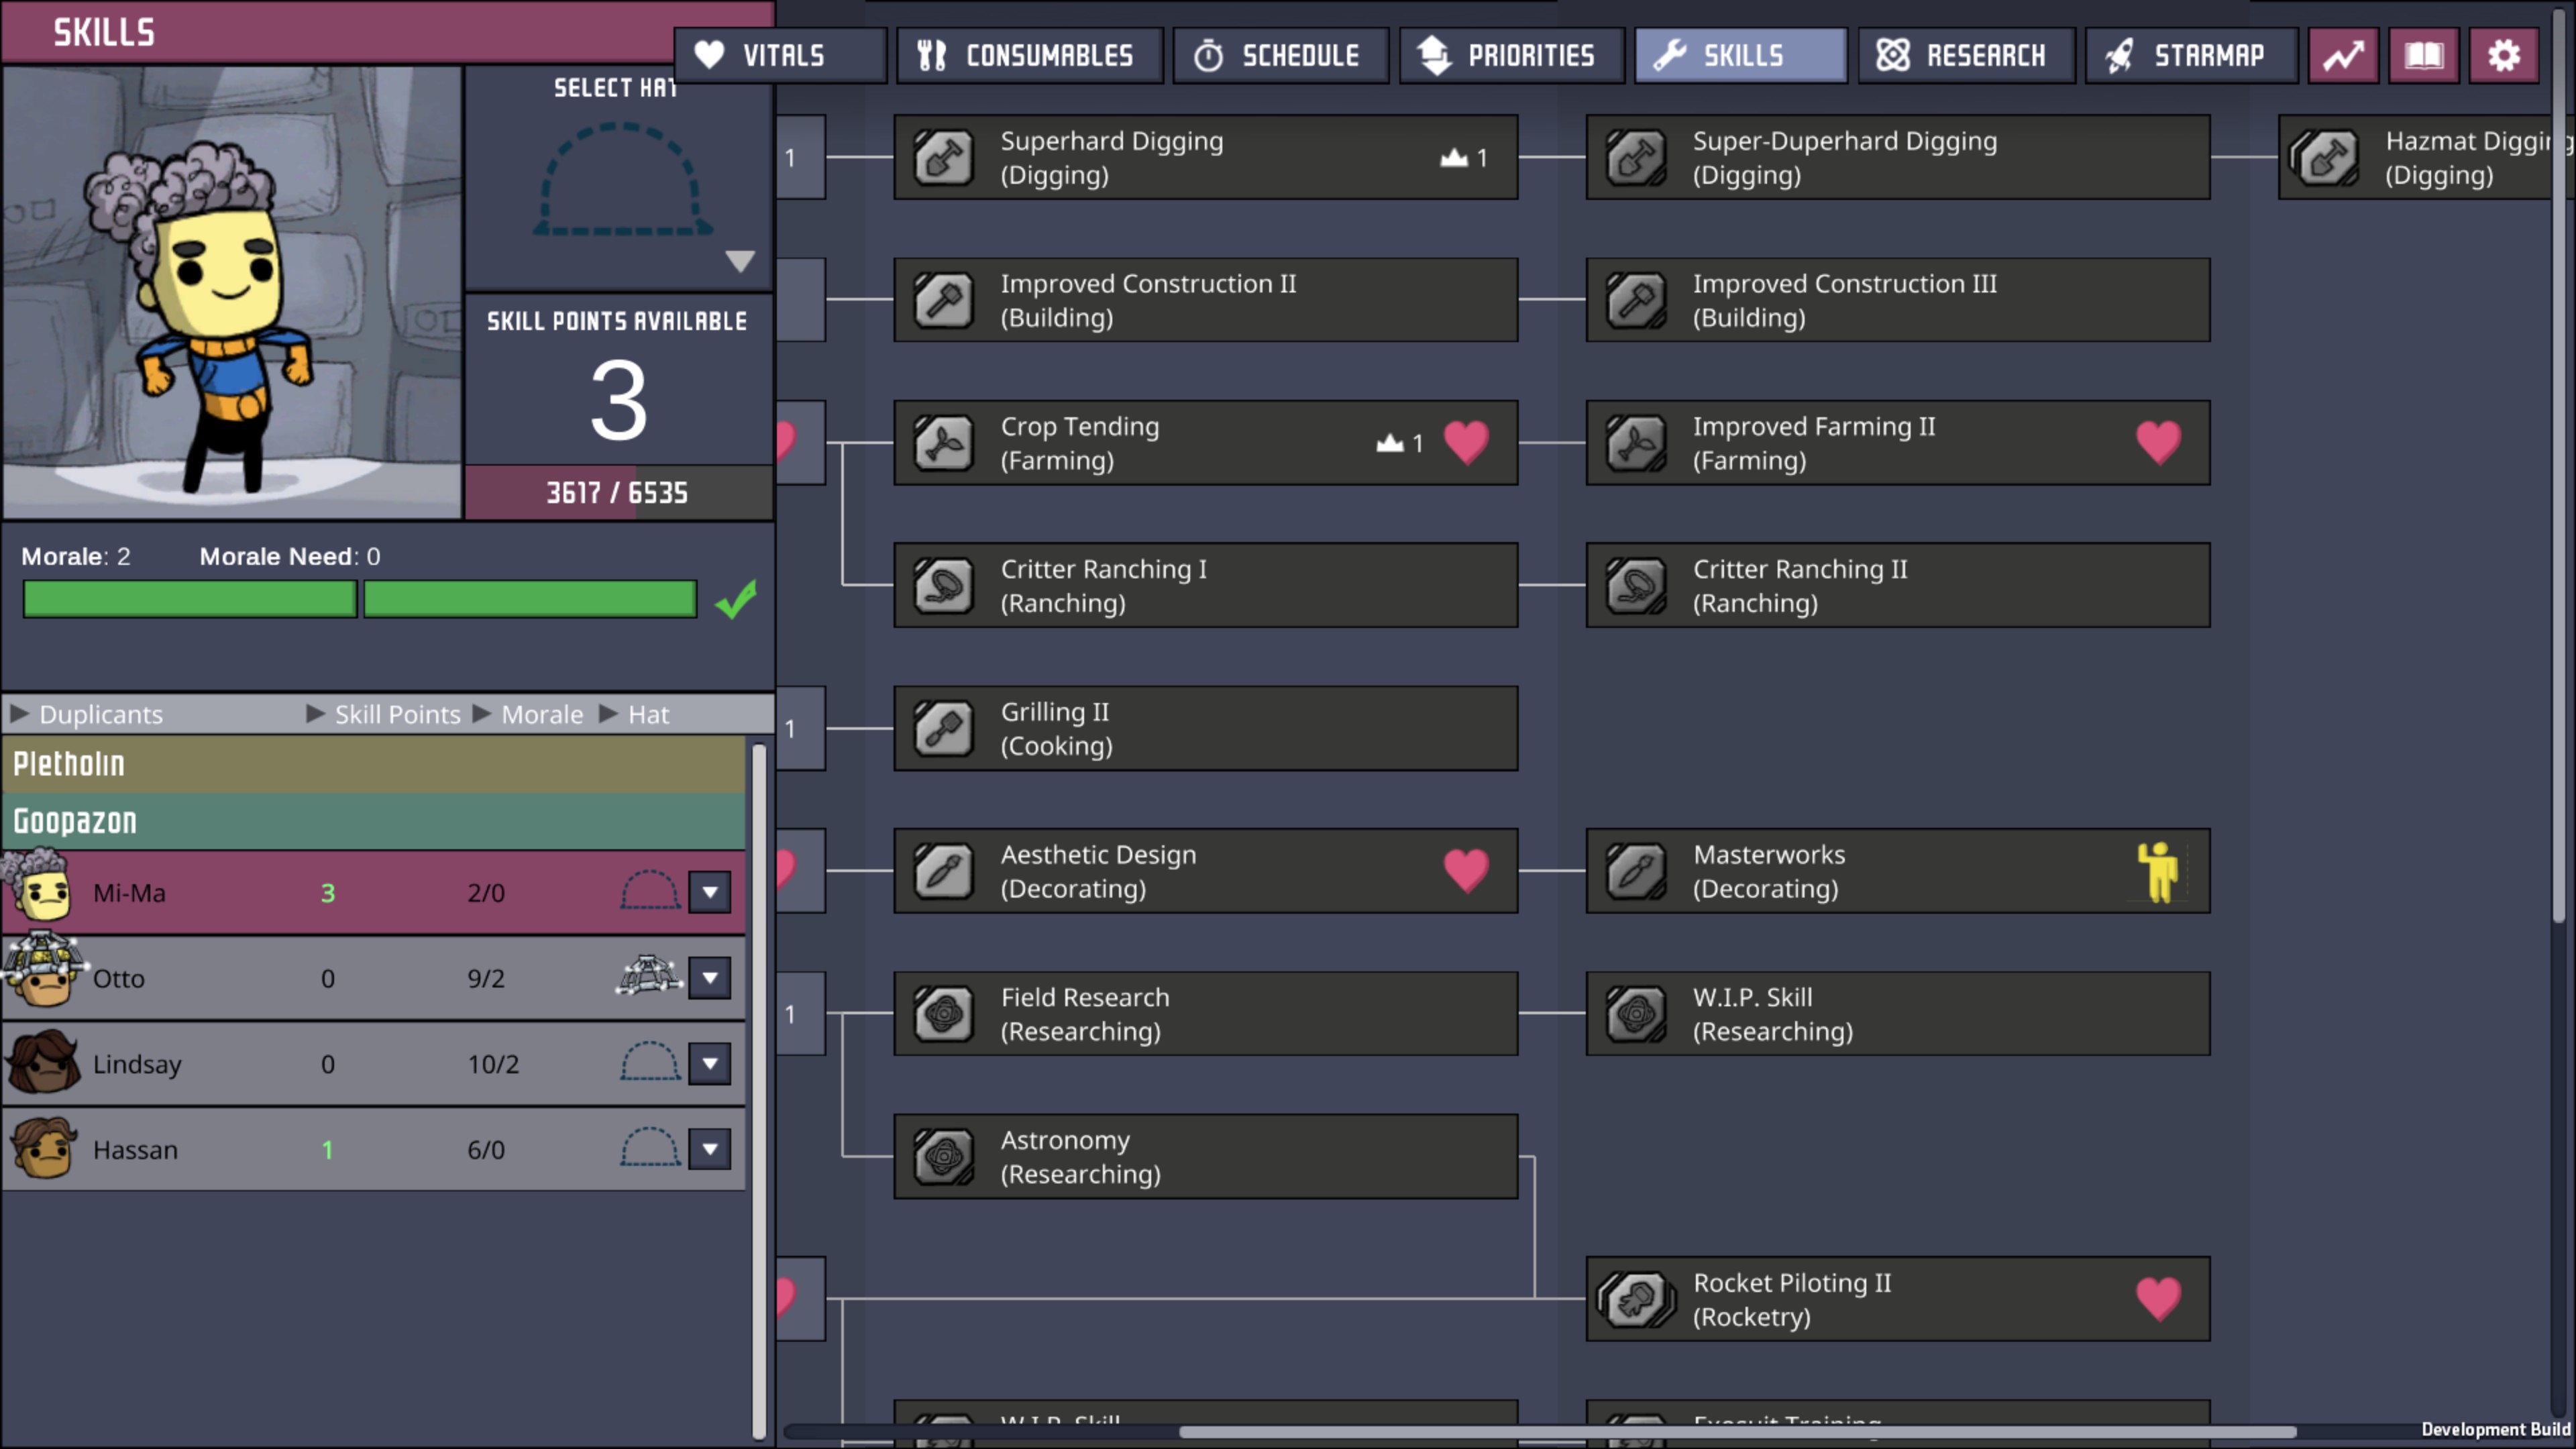Click the Grilling II spatula icon
The height and width of the screenshot is (1449, 2576).
tap(943, 728)
